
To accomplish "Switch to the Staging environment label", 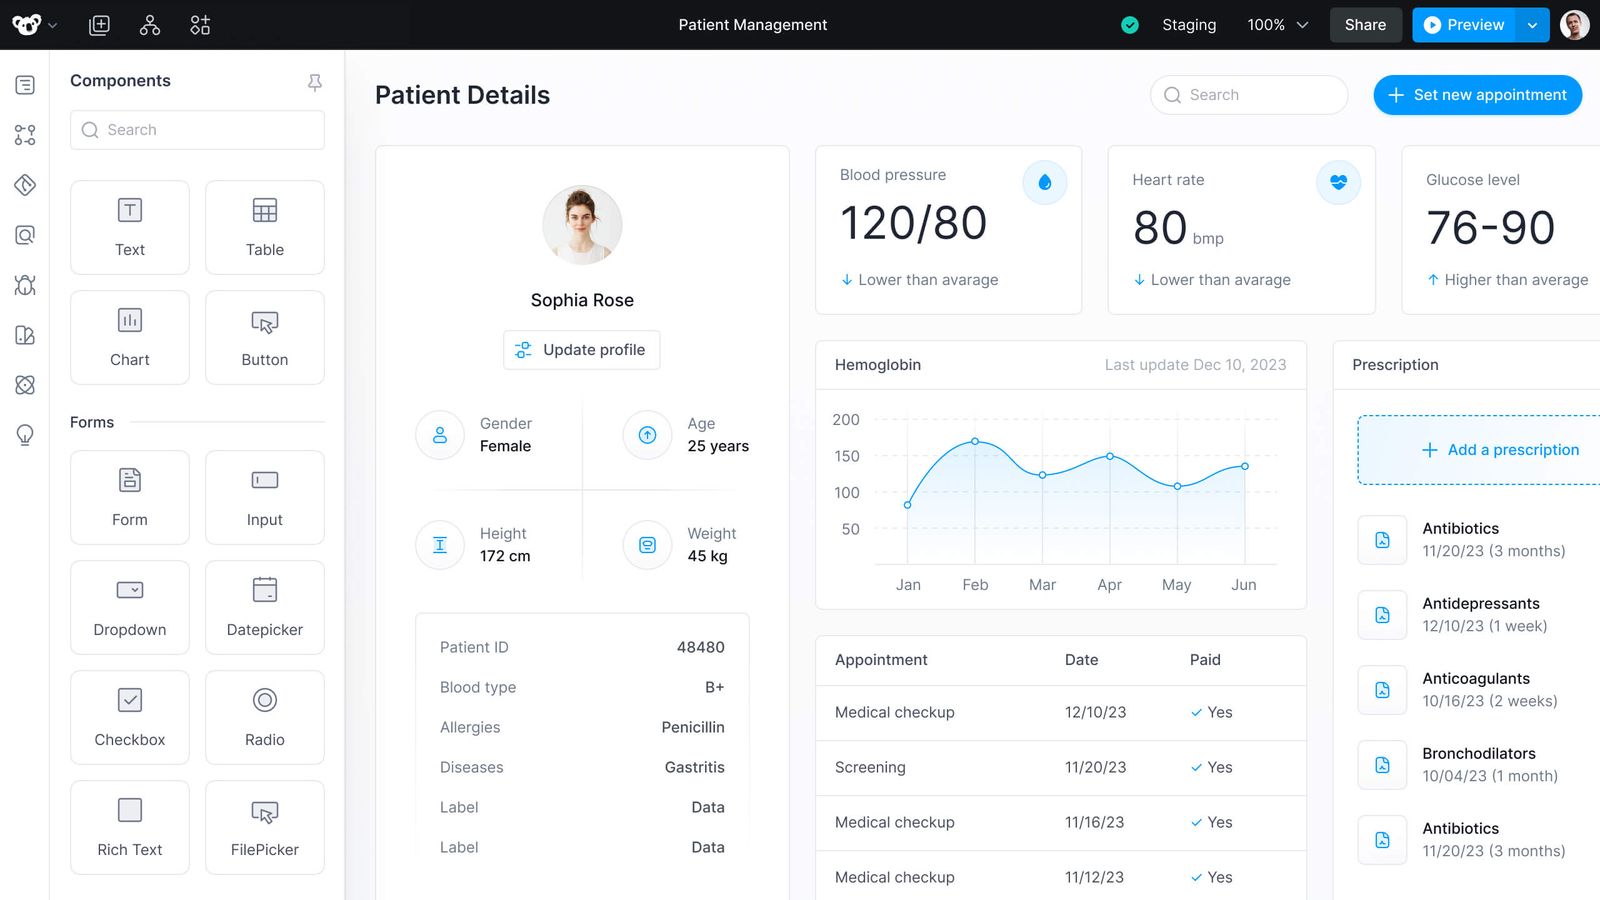I will [1189, 24].
